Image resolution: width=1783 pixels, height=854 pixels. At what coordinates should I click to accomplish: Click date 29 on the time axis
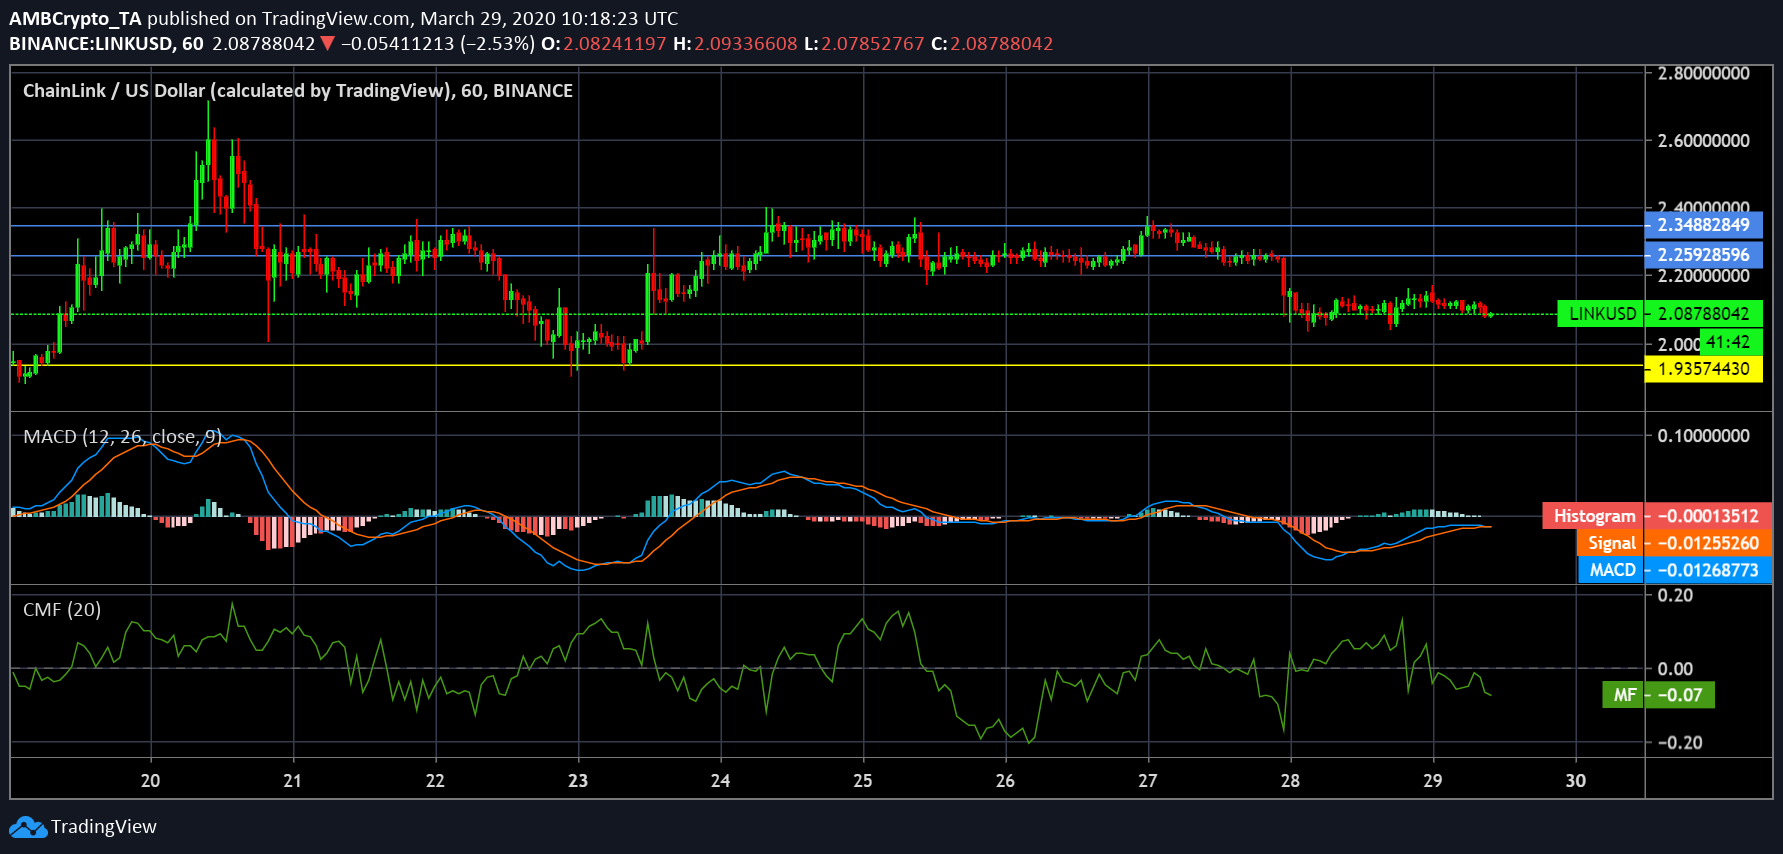coord(1433,780)
